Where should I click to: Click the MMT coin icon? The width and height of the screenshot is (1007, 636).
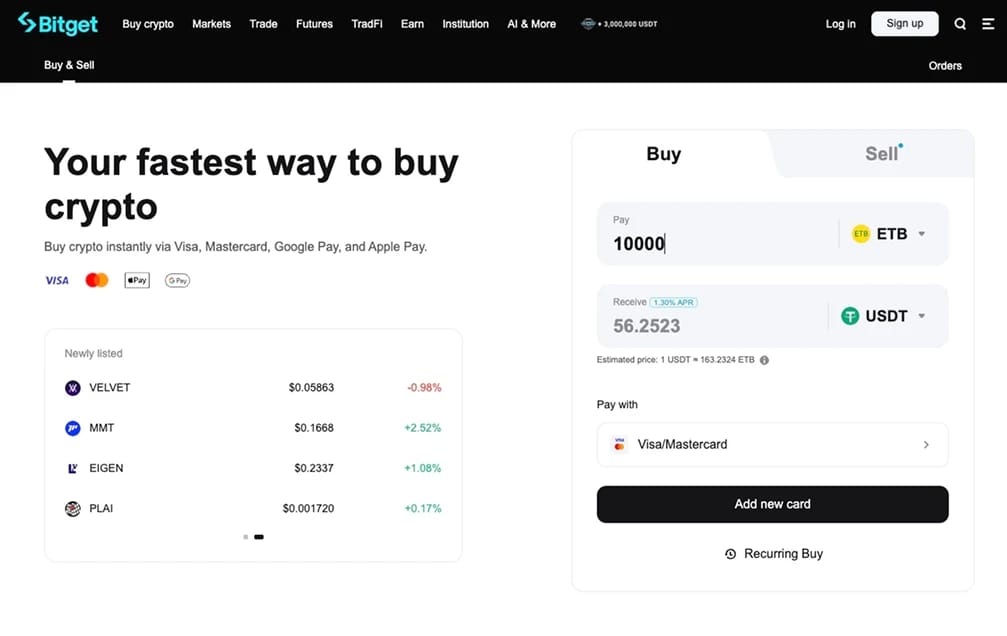(73, 428)
